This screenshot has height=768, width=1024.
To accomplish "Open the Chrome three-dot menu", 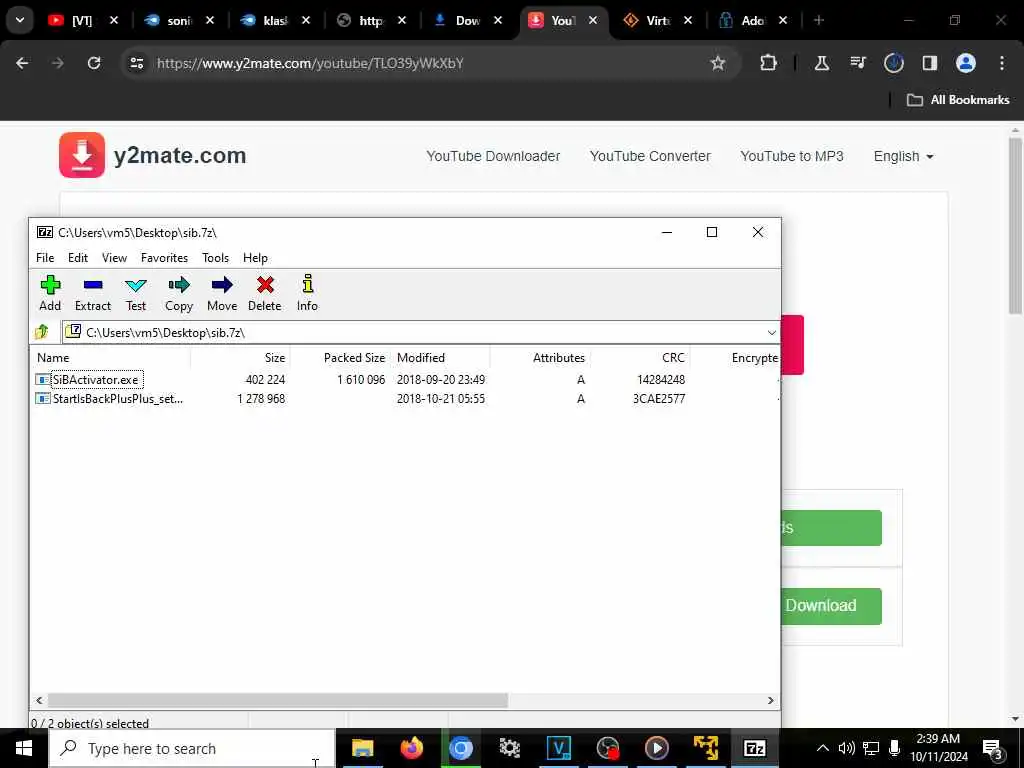I will point(1002,63).
